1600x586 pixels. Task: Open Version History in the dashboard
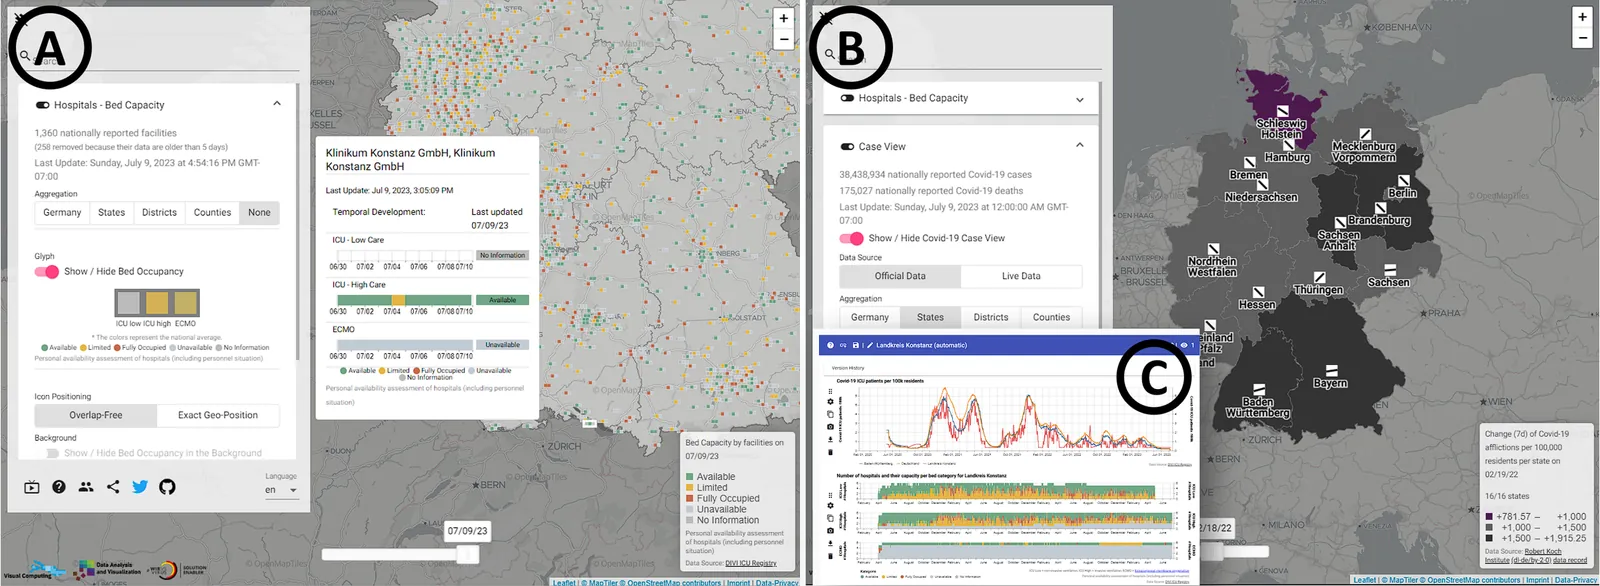(847, 368)
